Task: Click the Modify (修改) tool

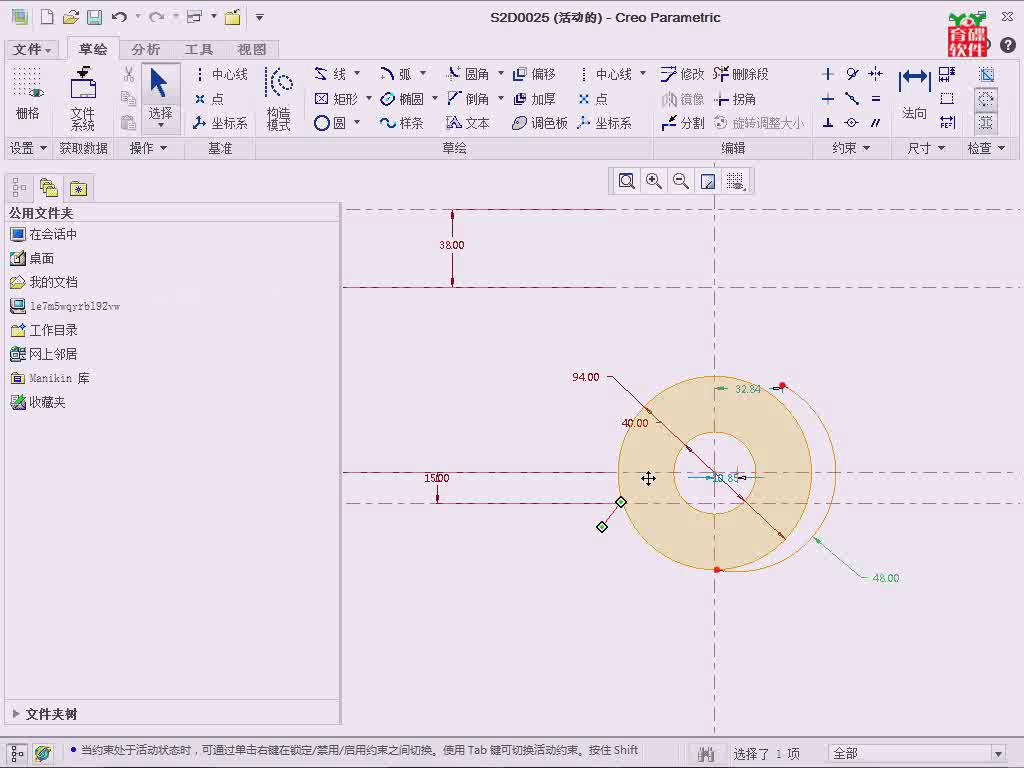Action: pyautogui.click(x=682, y=74)
